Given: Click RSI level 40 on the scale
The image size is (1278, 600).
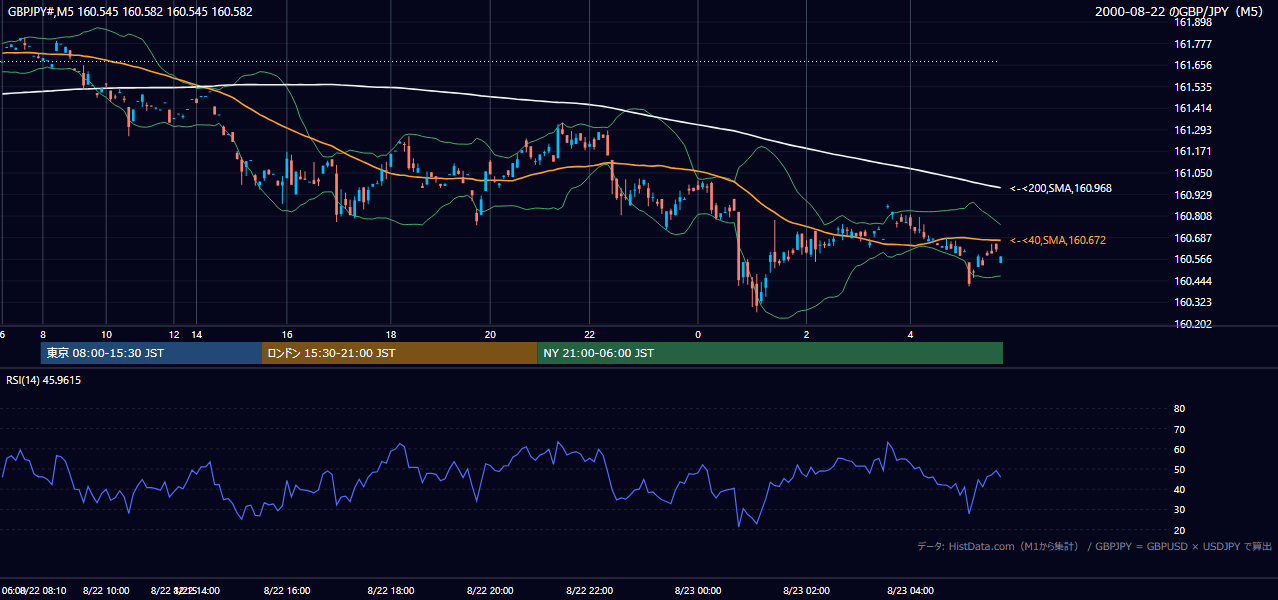Looking at the screenshot, I should [1179, 489].
